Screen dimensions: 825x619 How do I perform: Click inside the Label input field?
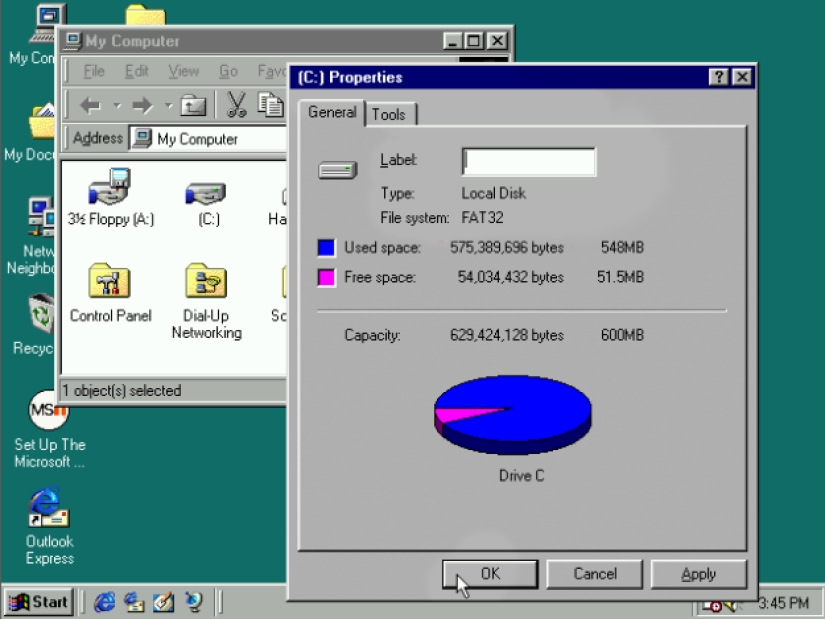pyautogui.click(x=528, y=161)
